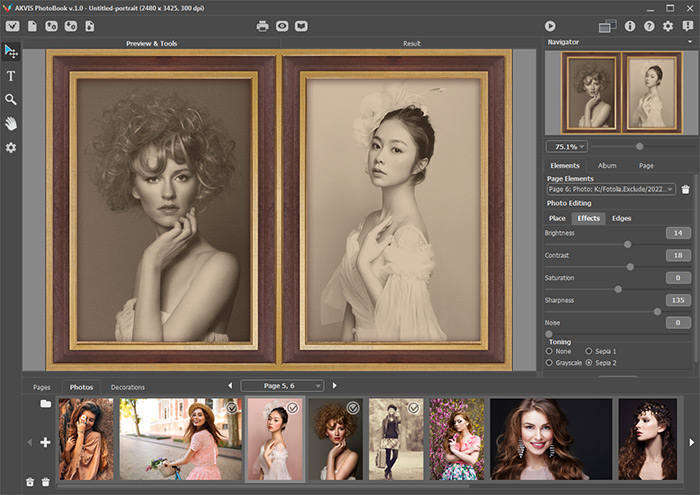Edit the Sharpness value field 135
The width and height of the screenshot is (700, 495).
[678, 300]
